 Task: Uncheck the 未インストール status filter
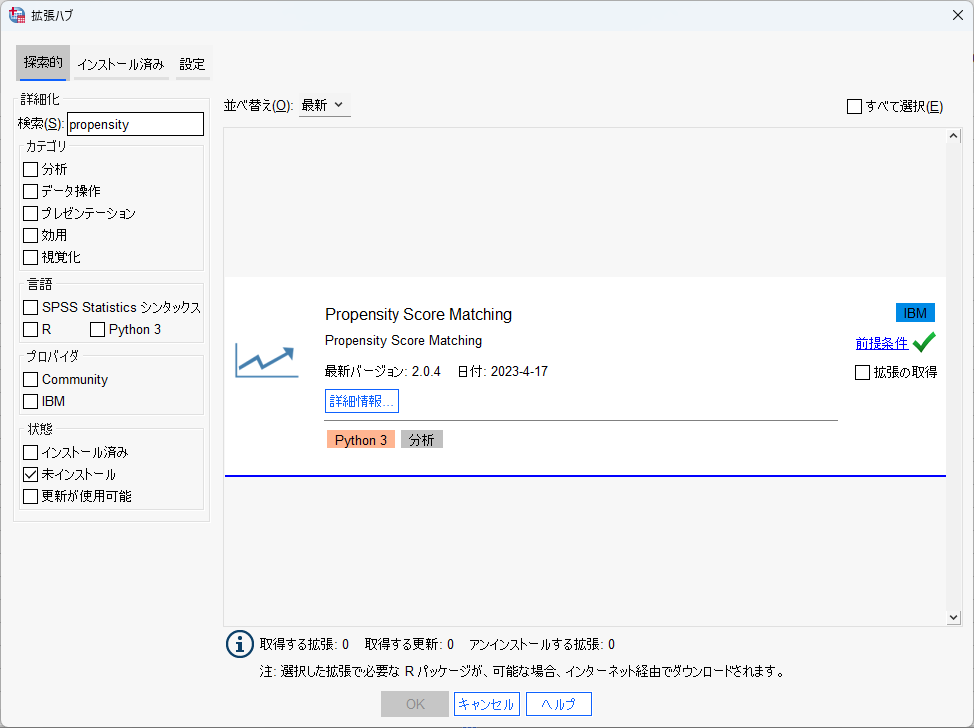[x=30, y=475]
